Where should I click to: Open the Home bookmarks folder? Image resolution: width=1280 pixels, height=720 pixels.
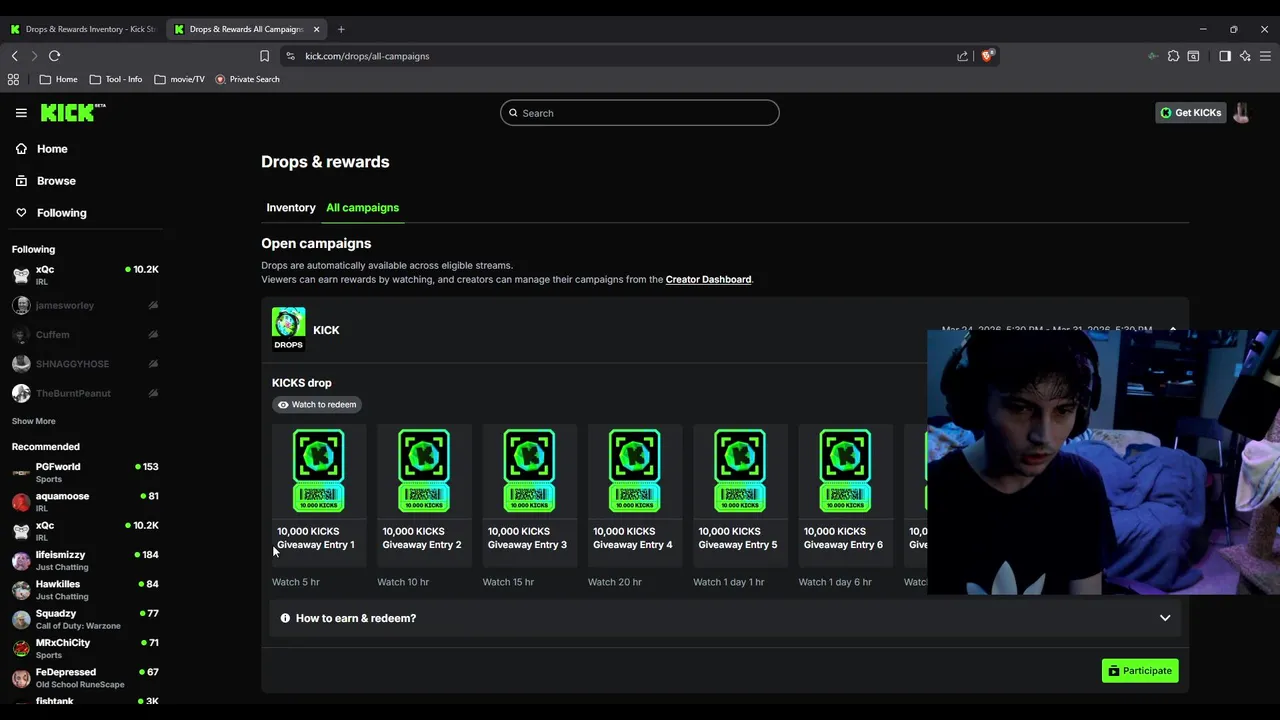[58, 79]
